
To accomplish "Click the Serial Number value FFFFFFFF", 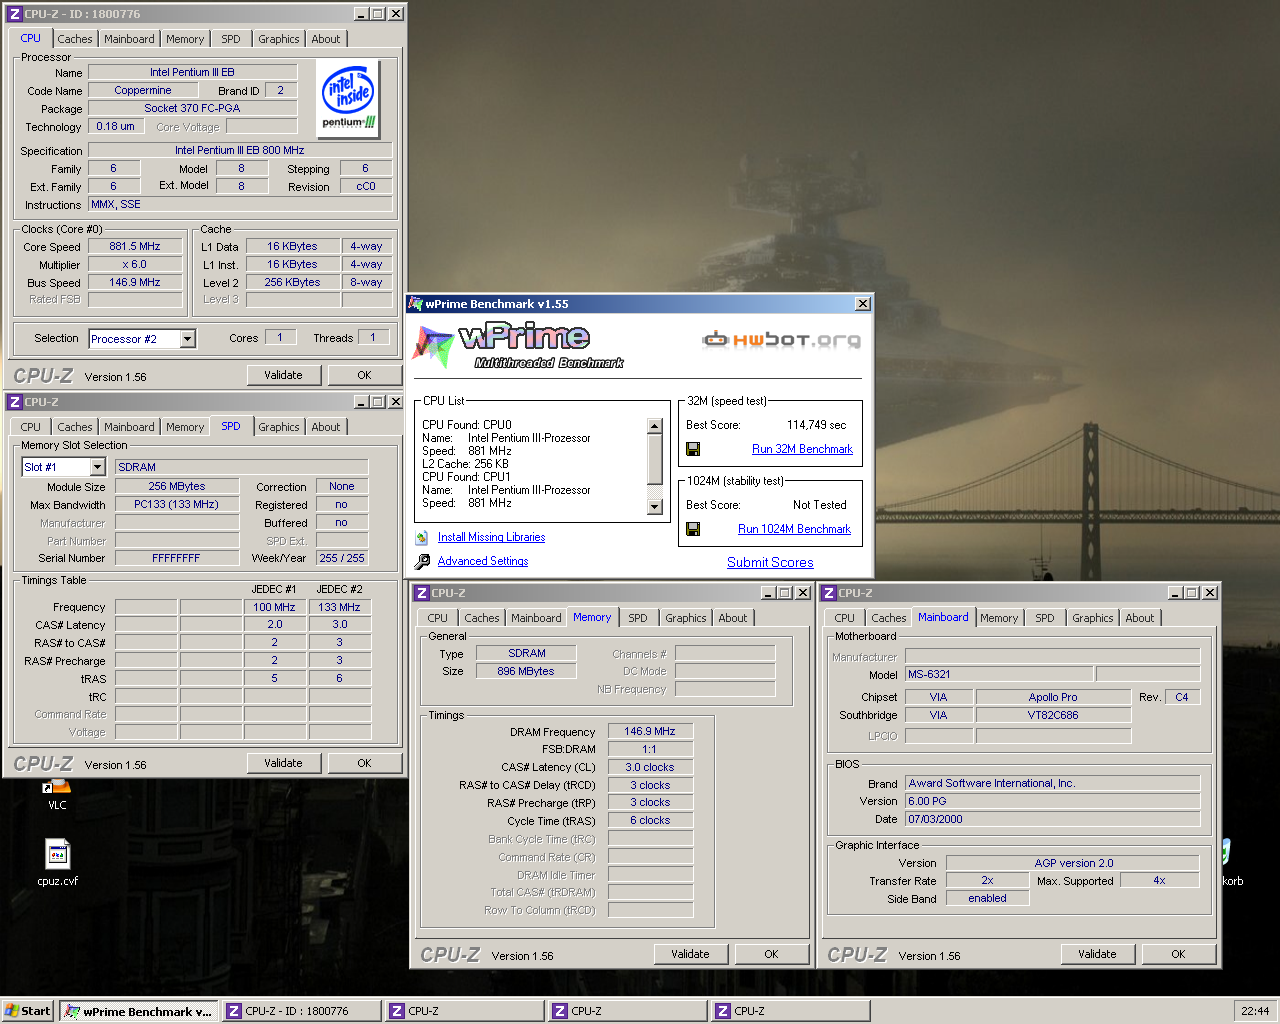I will (x=177, y=558).
